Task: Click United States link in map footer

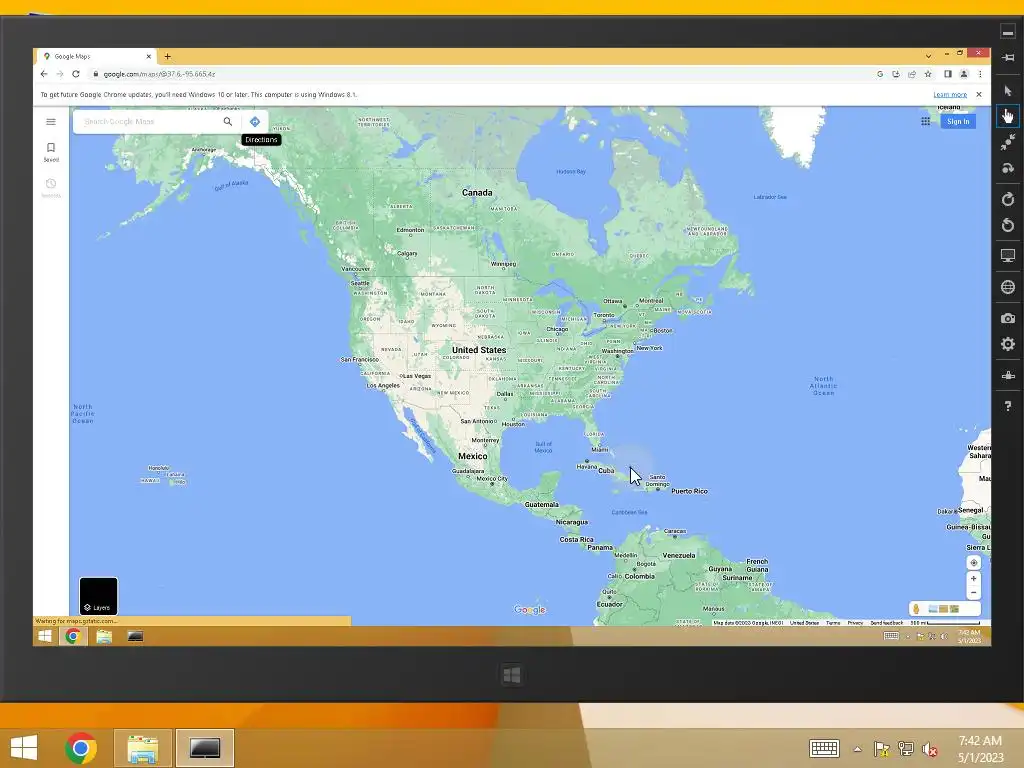Action: [804, 623]
